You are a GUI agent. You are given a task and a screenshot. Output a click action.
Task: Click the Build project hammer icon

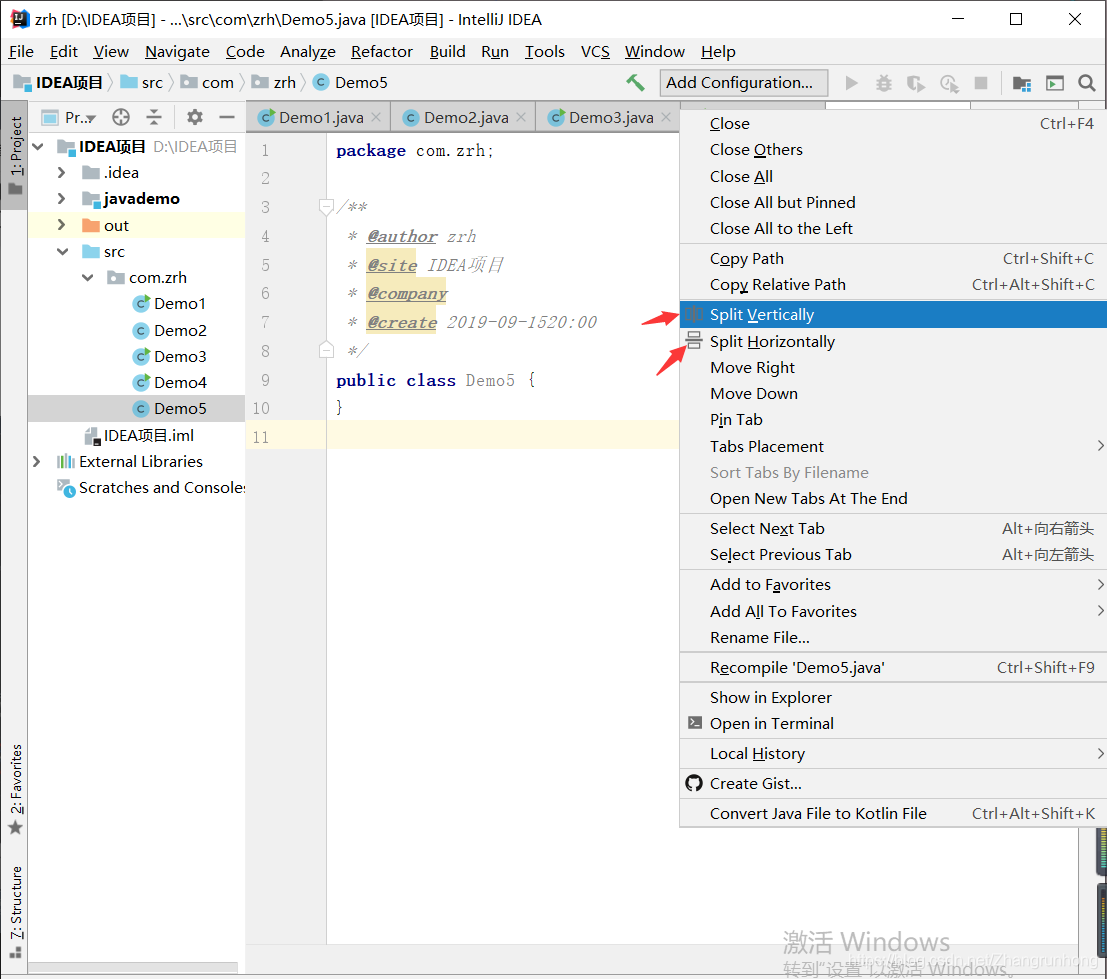click(x=635, y=83)
